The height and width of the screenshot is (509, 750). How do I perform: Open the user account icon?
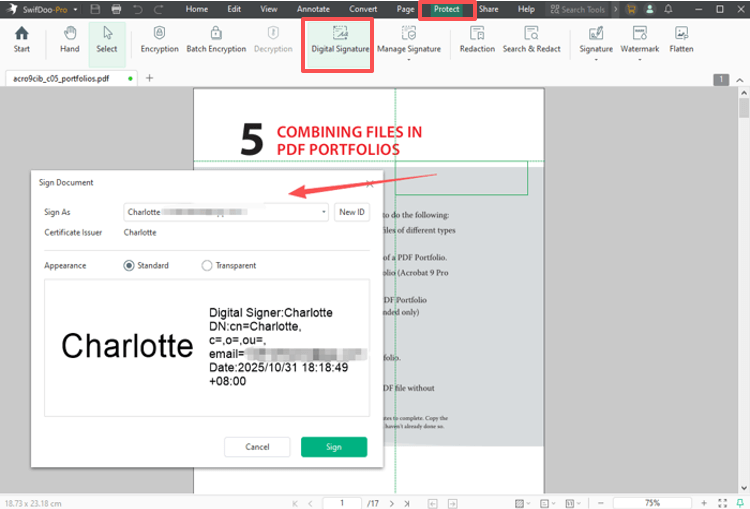tap(650, 9)
